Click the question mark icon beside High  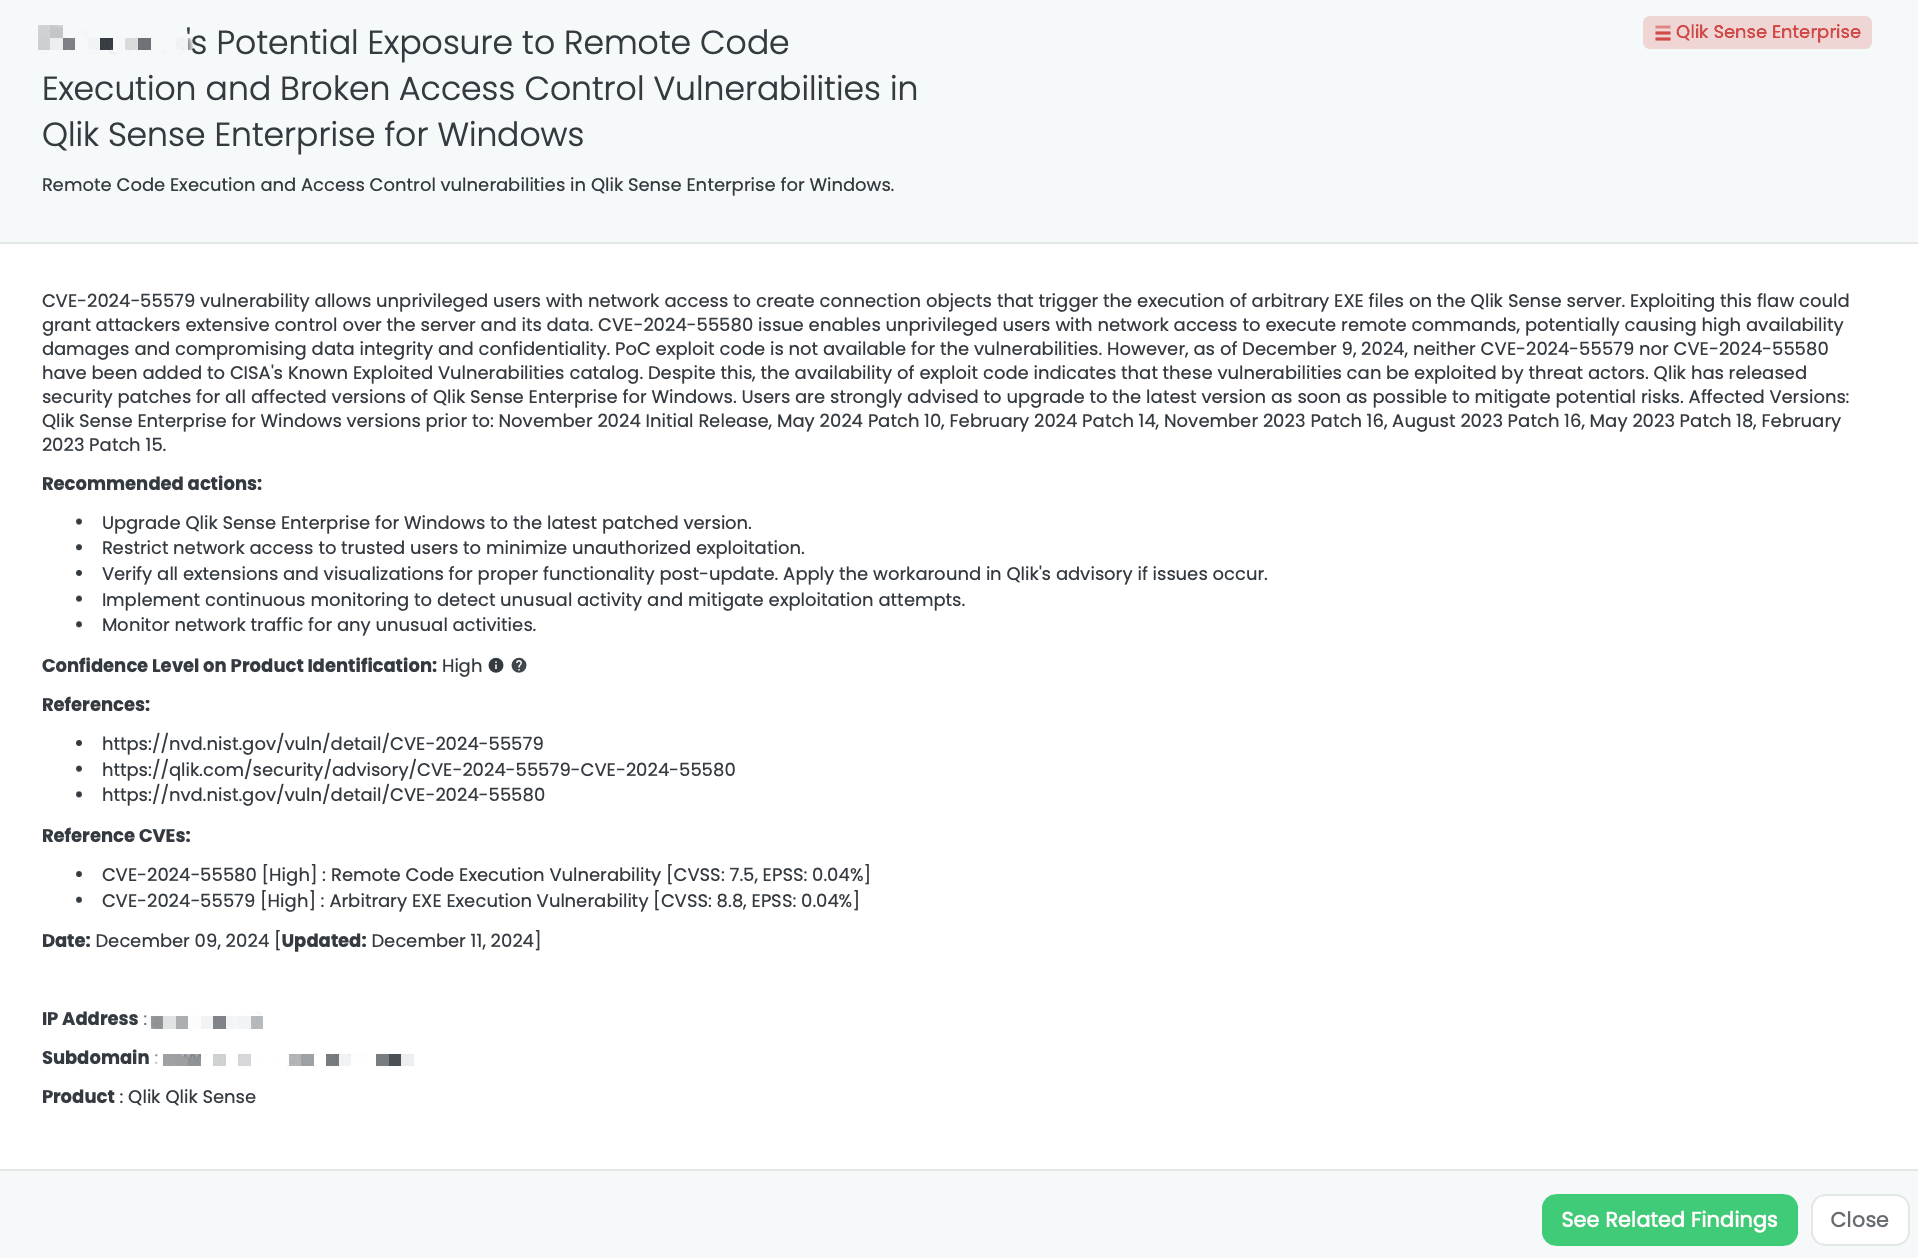point(519,665)
